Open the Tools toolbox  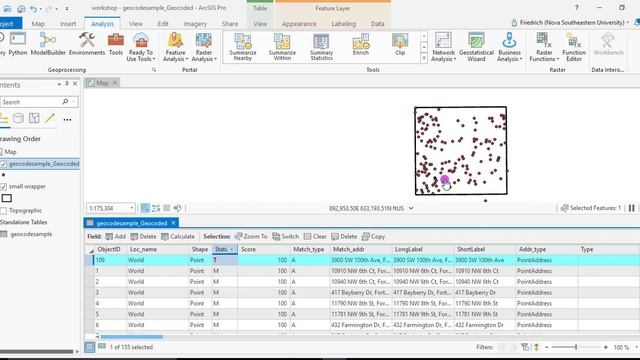(116, 44)
